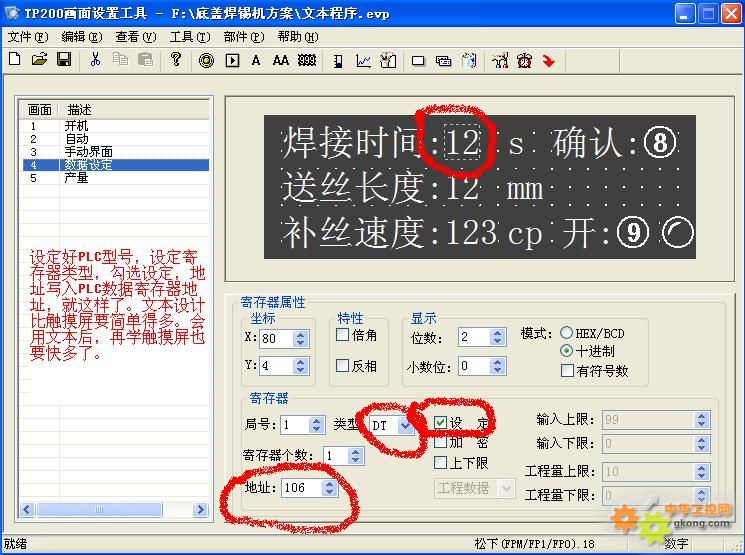Click the clipboard-style toolbar icon
This screenshot has height=555, width=745.
click(469, 60)
